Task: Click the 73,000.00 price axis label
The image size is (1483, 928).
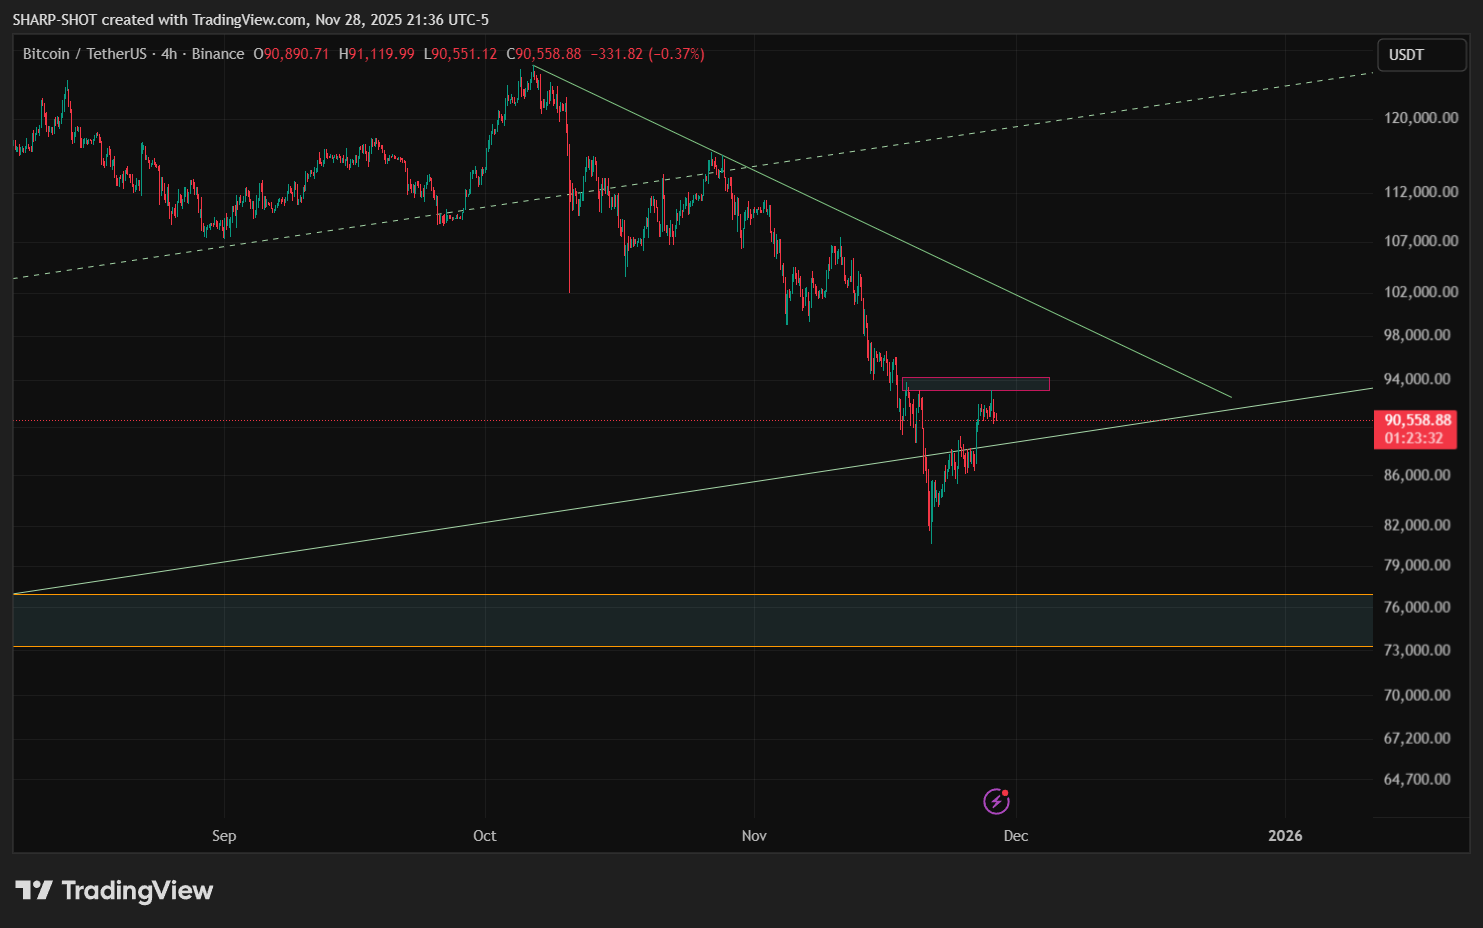Action: 1417,650
